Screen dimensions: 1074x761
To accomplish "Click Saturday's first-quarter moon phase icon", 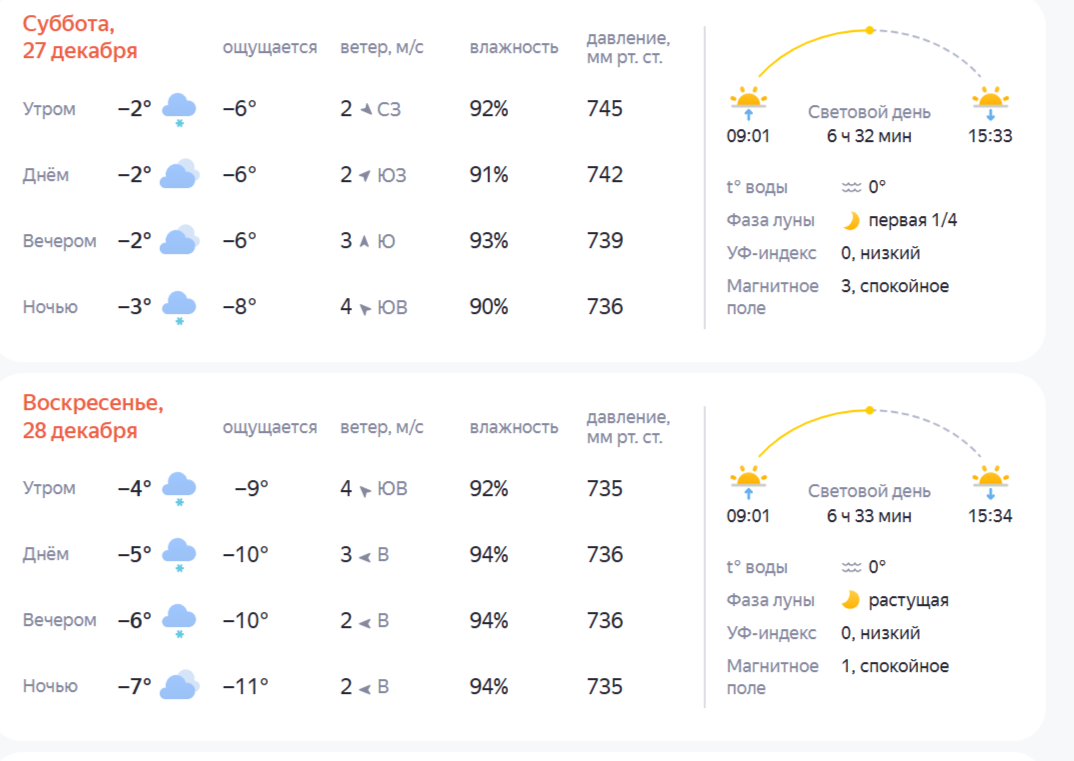I will pos(851,220).
